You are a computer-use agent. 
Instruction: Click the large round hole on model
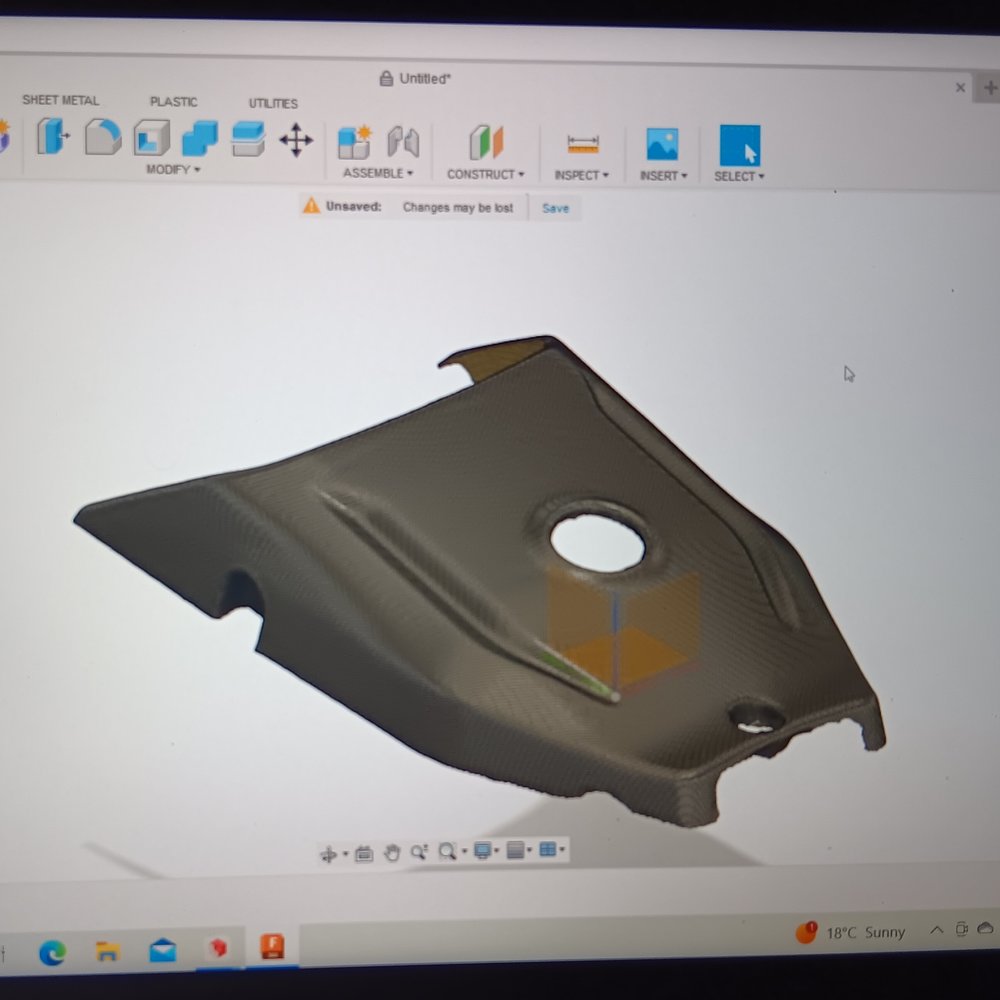tap(598, 543)
